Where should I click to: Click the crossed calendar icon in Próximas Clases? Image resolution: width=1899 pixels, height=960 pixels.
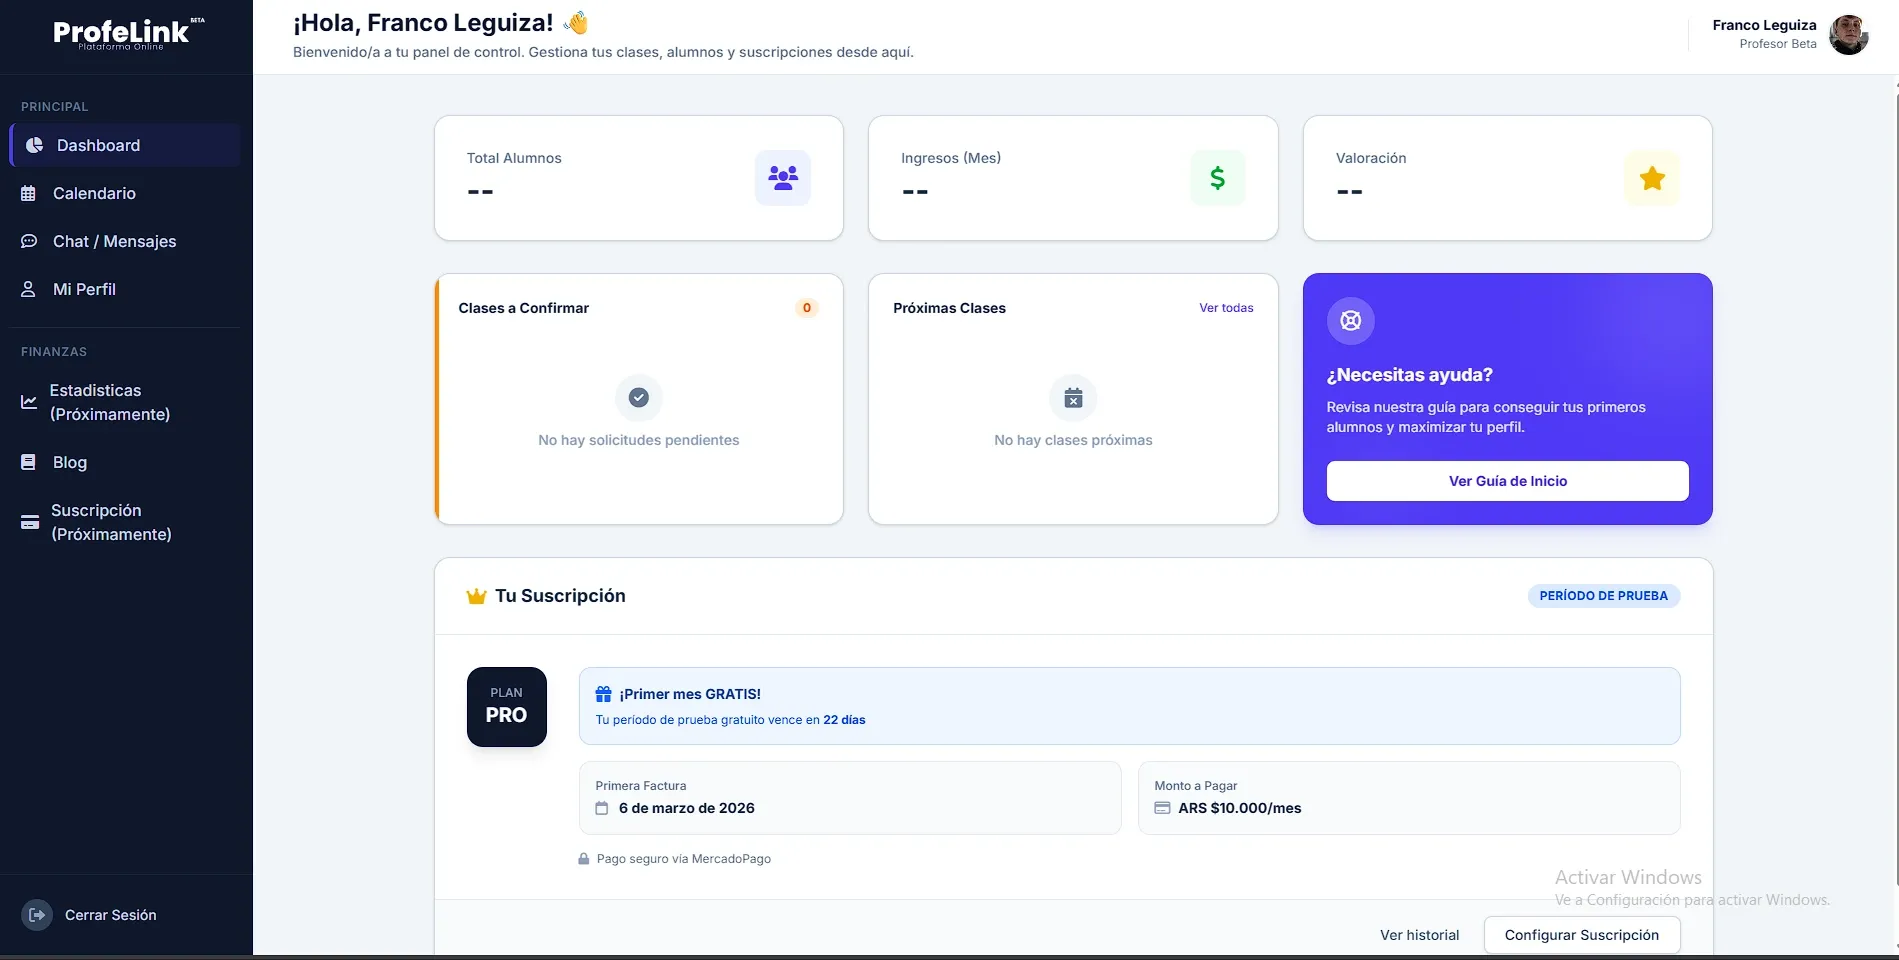coord(1073,398)
